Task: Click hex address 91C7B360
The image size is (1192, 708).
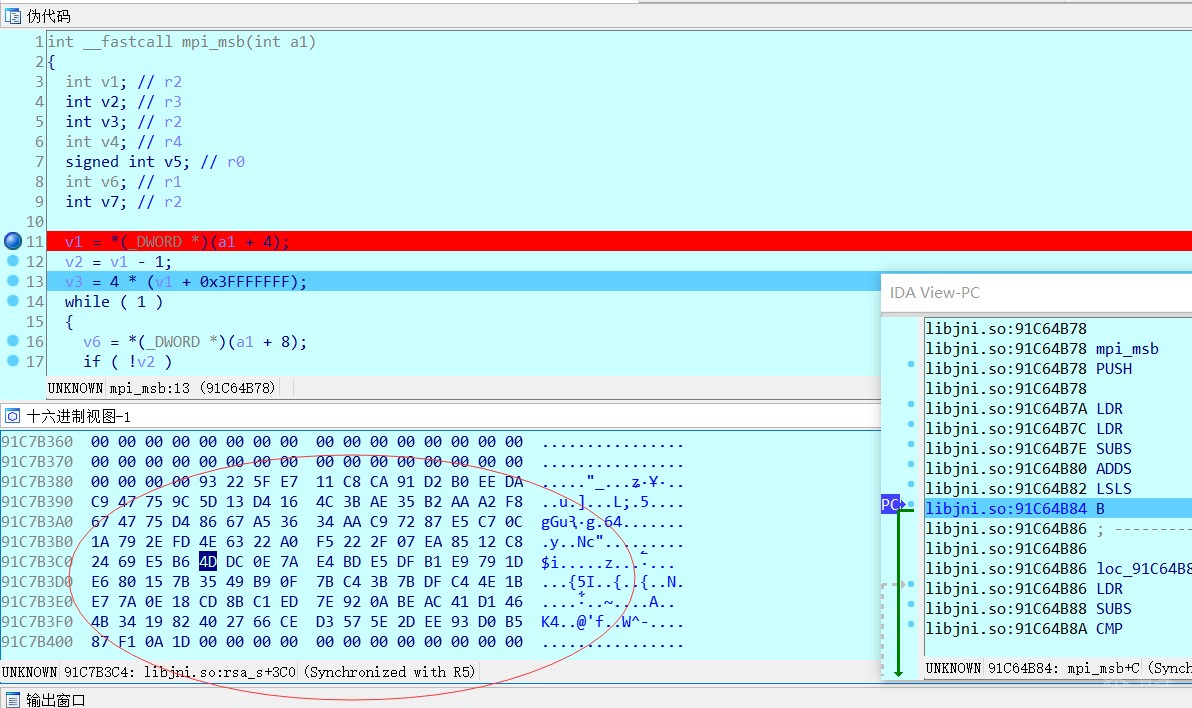Action: coord(37,442)
